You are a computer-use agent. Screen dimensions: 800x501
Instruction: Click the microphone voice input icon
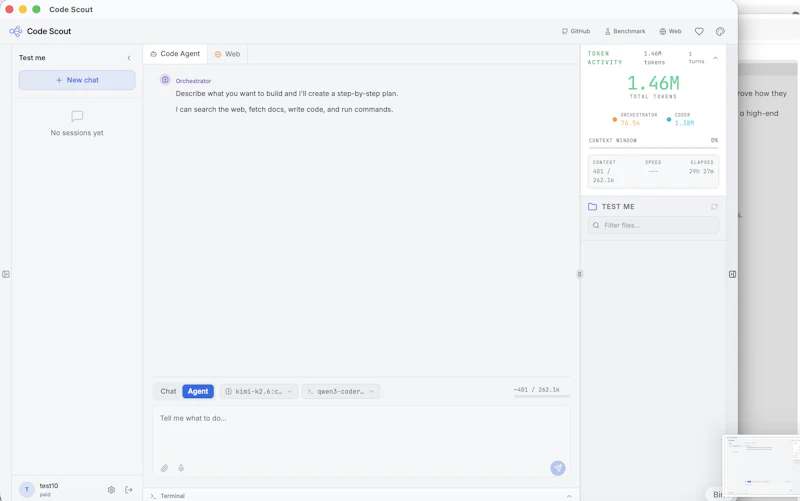(181, 468)
